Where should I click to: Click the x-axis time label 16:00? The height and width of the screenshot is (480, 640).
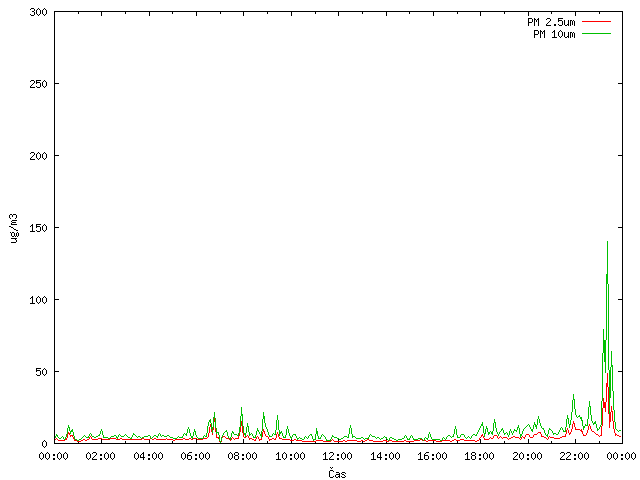pos(432,456)
